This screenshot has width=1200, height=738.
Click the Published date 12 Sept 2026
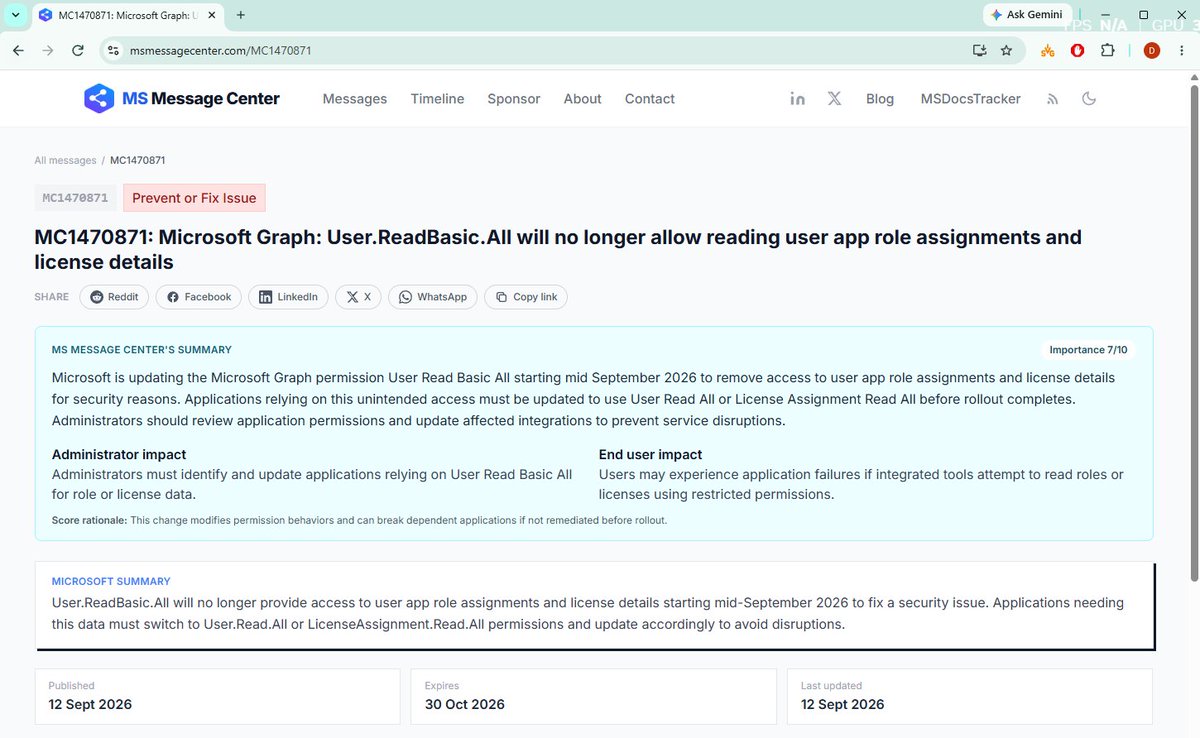(x=90, y=704)
